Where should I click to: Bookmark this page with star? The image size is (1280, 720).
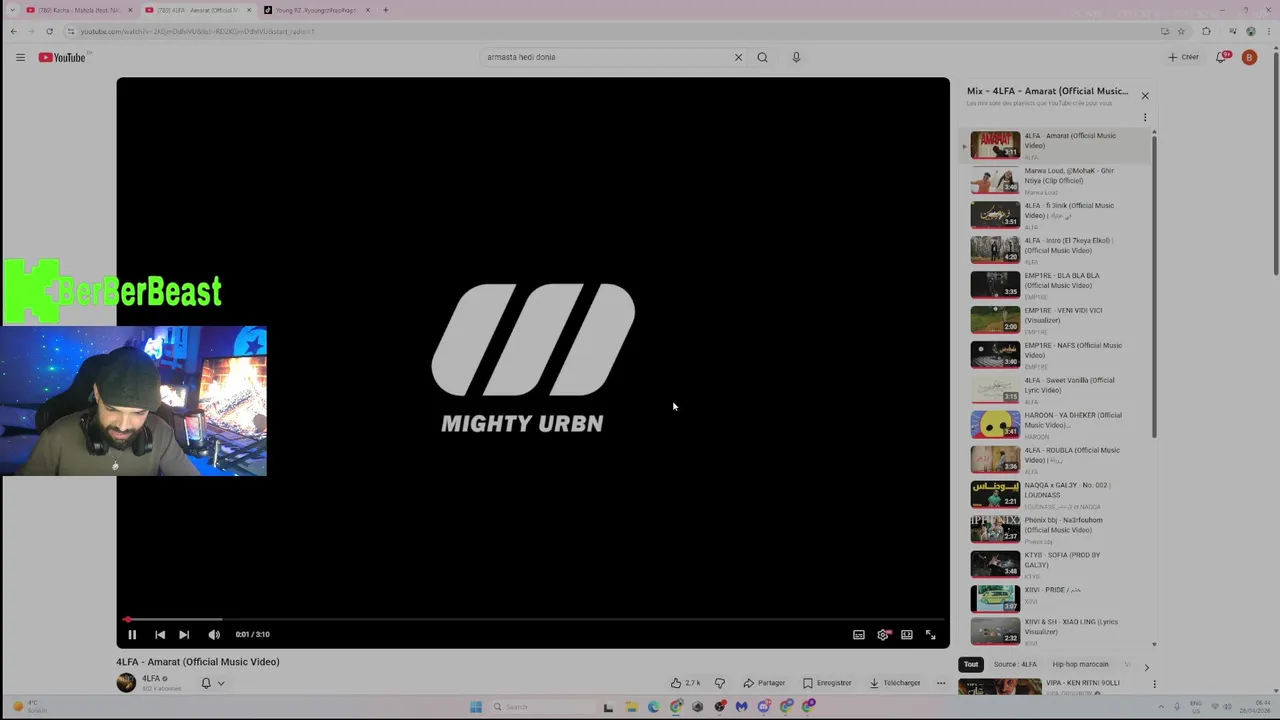tap(1181, 31)
